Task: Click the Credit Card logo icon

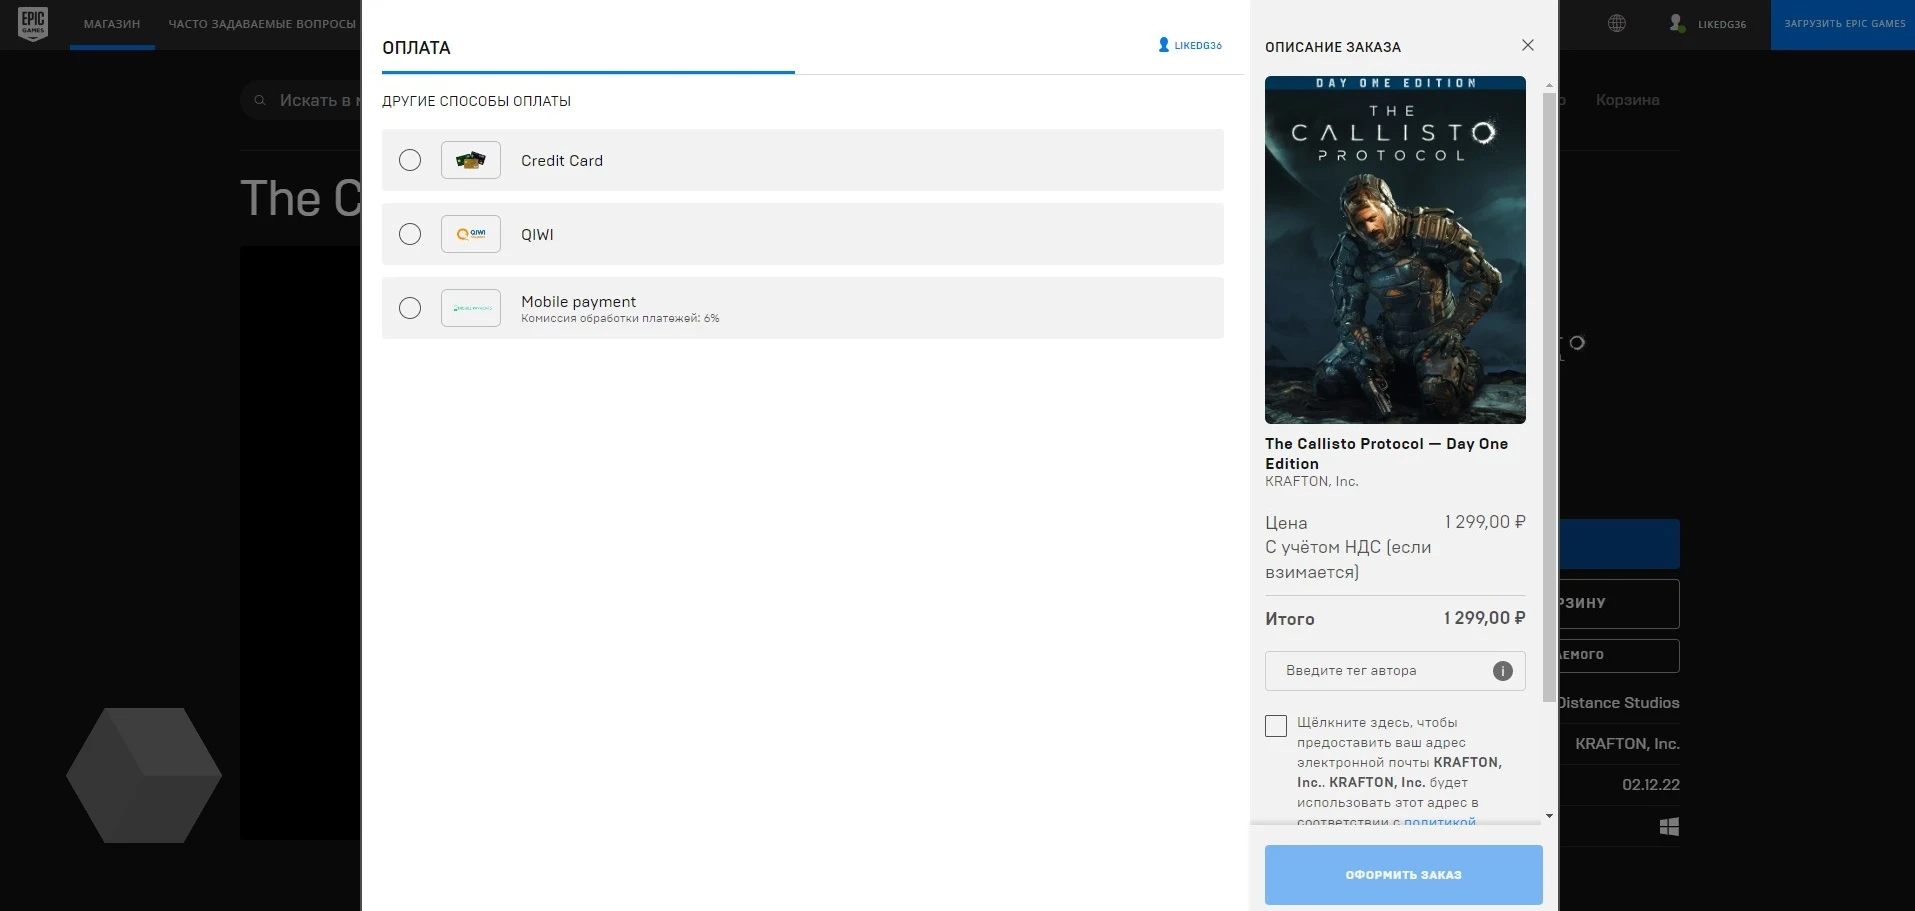Action: tap(471, 160)
